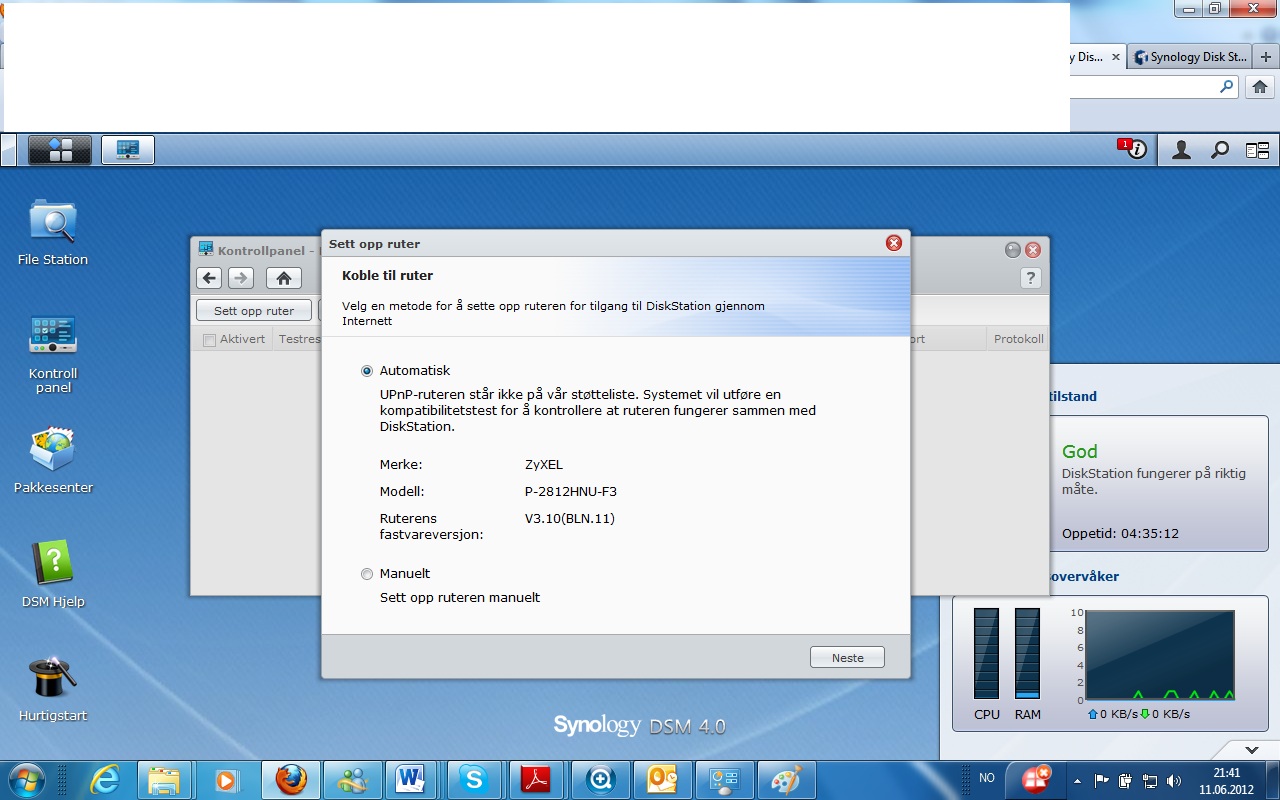Open File Station desktop icon
Screen dimensions: 1280x800
53,232
